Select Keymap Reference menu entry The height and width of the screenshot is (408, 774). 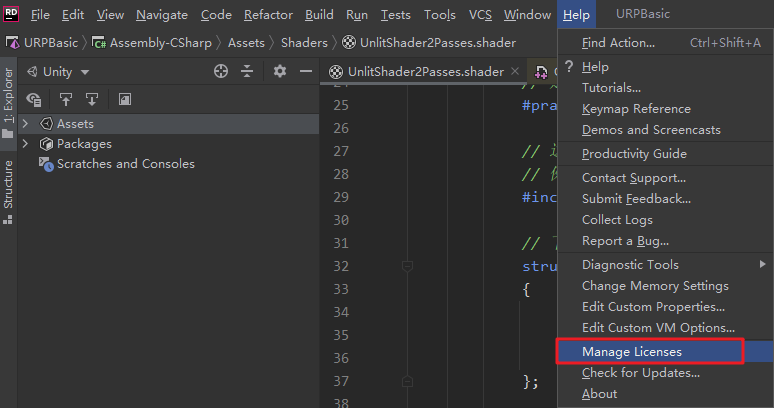pyautogui.click(x=666, y=109)
